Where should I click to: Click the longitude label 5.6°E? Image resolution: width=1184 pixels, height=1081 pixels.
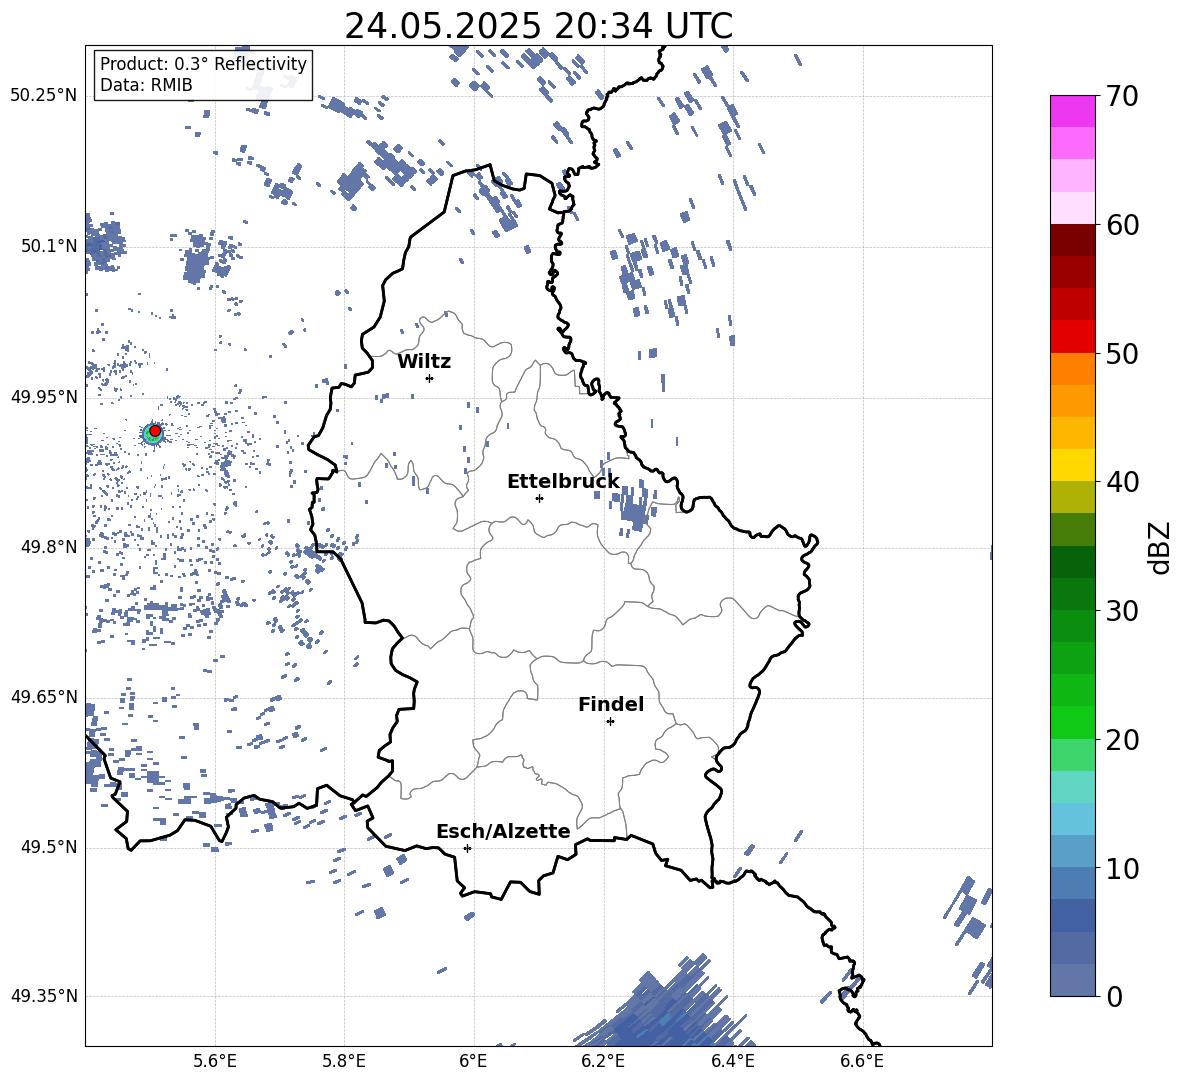pyautogui.click(x=215, y=1061)
